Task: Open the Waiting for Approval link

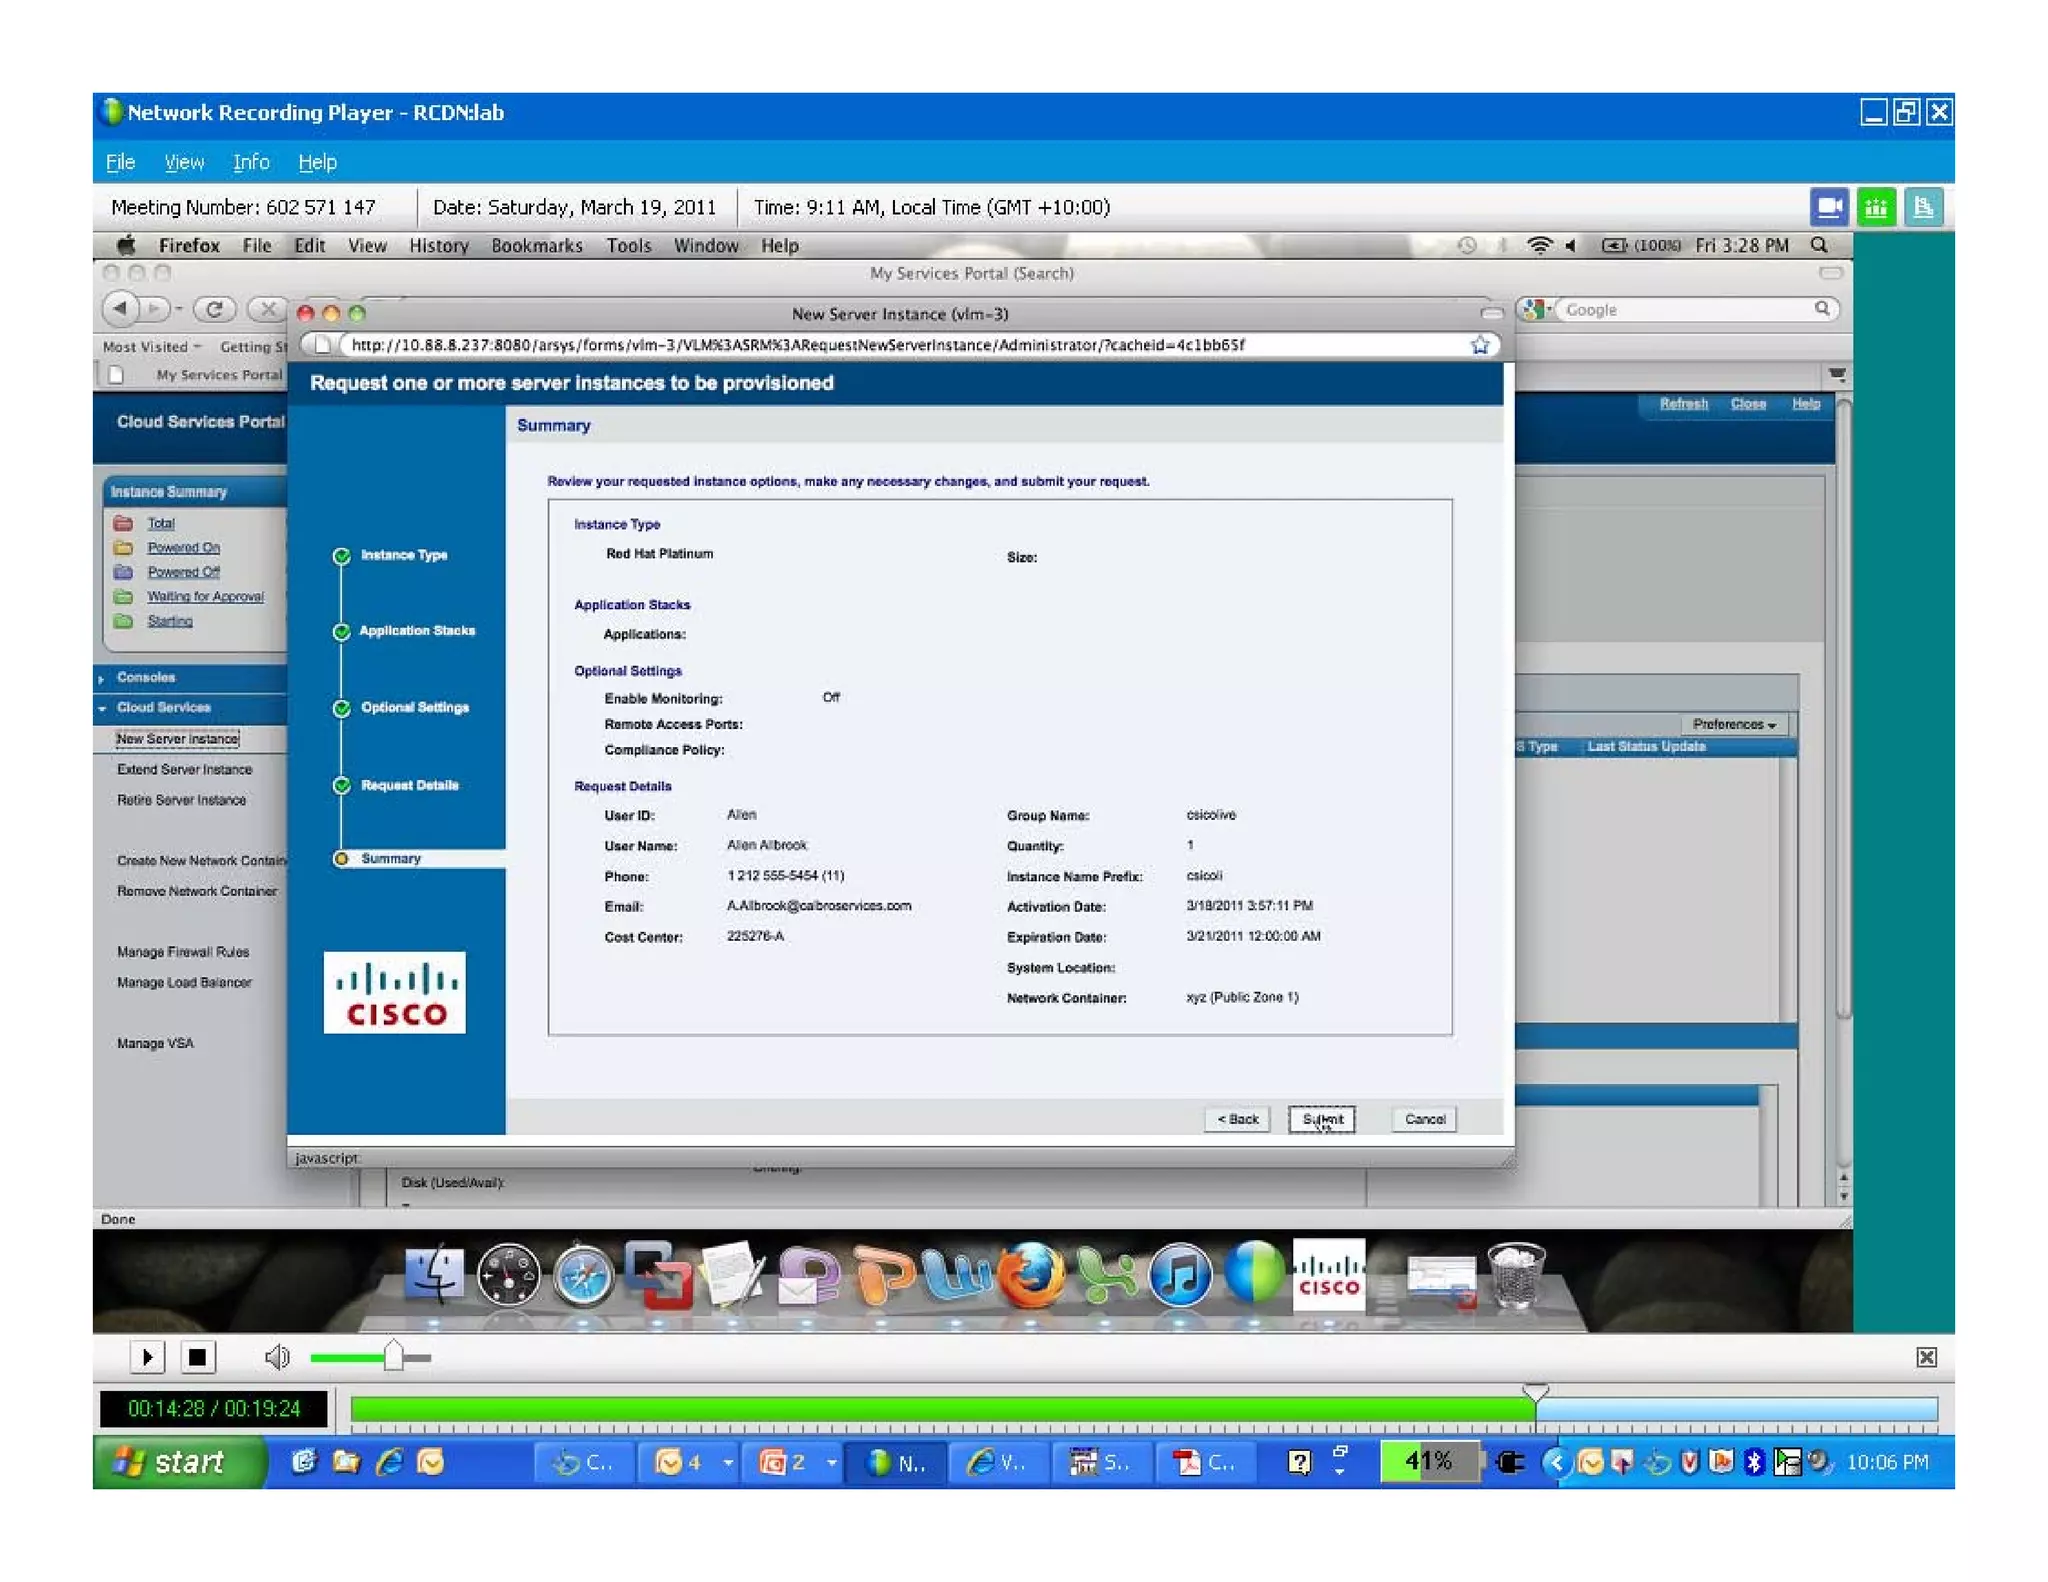Action: [205, 596]
